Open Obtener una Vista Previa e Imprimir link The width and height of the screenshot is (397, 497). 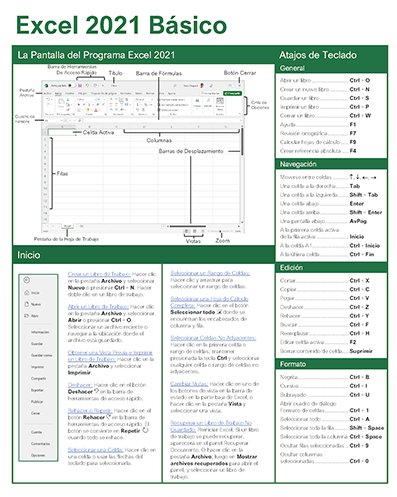pyautogui.click(x=110, y=356)
